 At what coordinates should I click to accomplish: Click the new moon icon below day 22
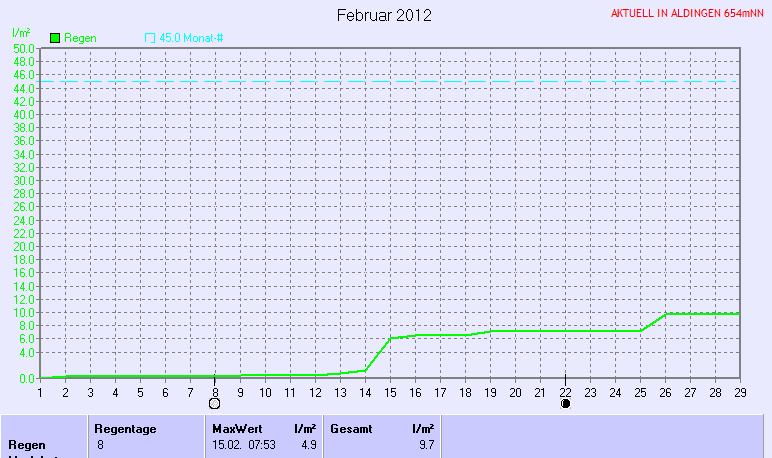coord(565,404)
